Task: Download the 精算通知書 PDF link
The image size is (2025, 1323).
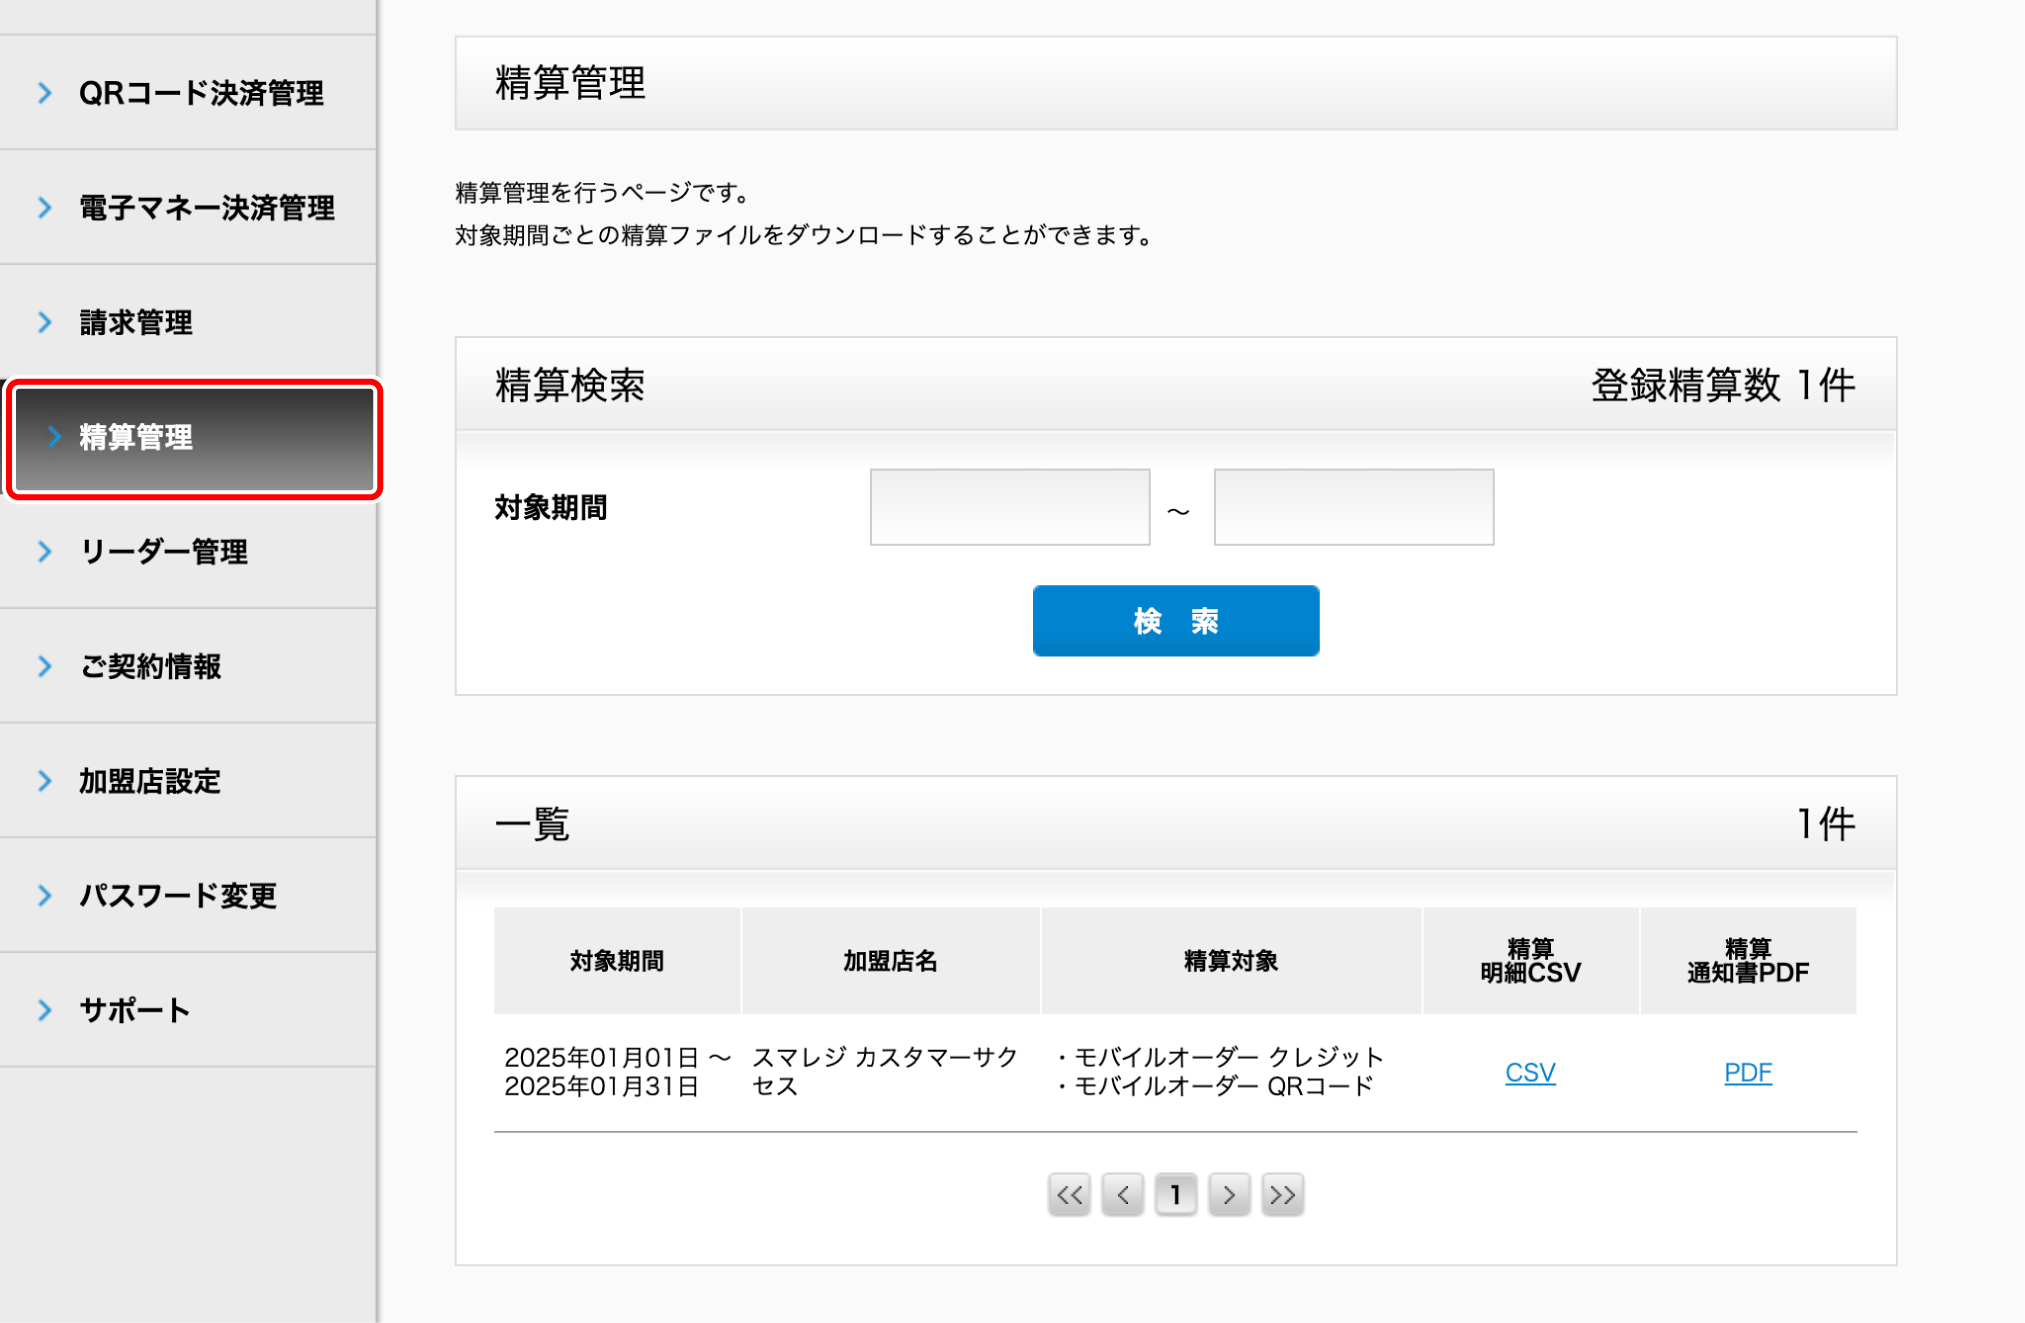Action: (1747, 1072)
